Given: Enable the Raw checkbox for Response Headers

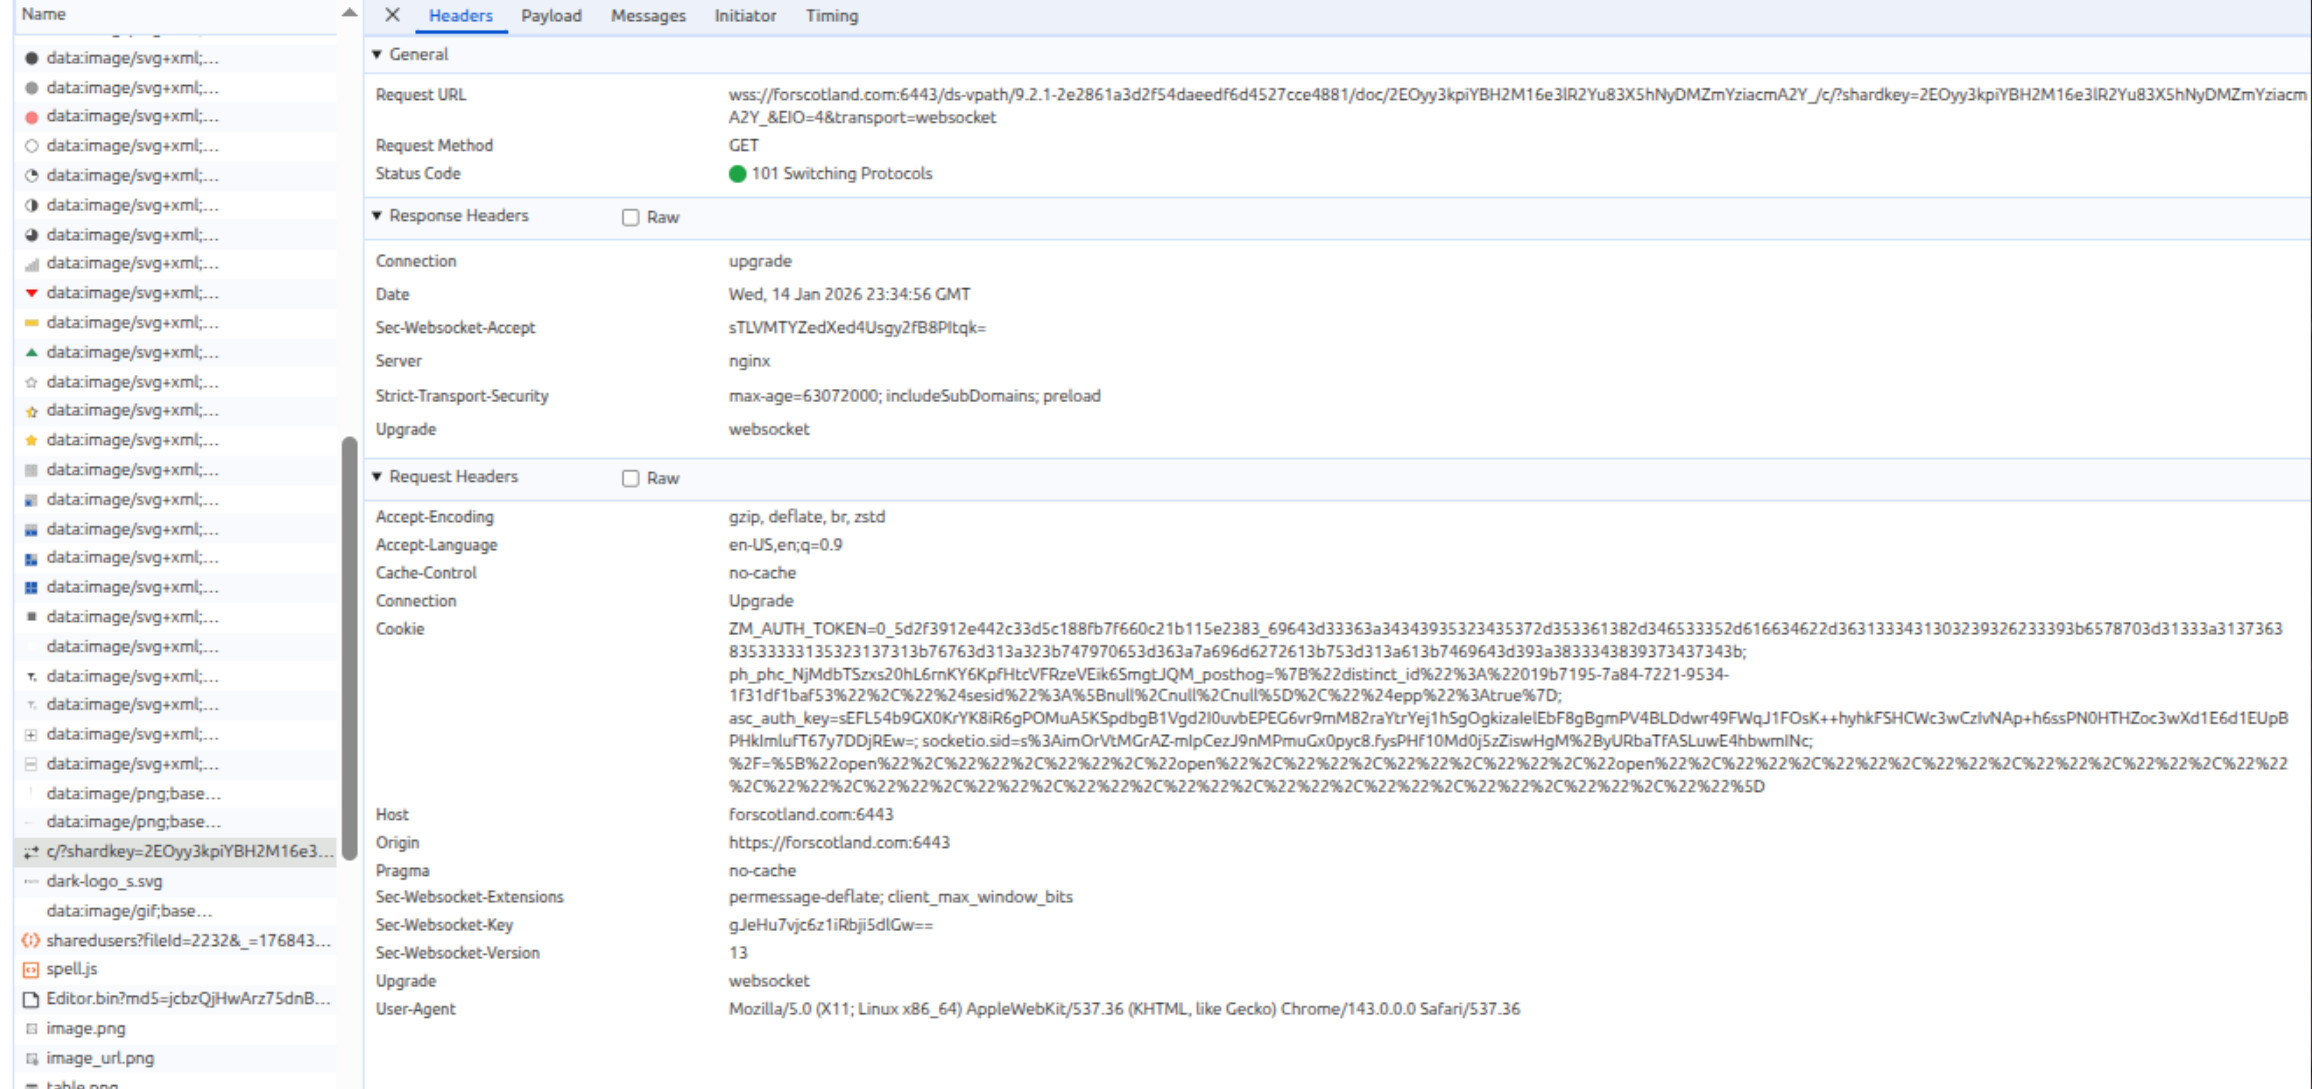Looking at the screenshot, I should [630, 217].
